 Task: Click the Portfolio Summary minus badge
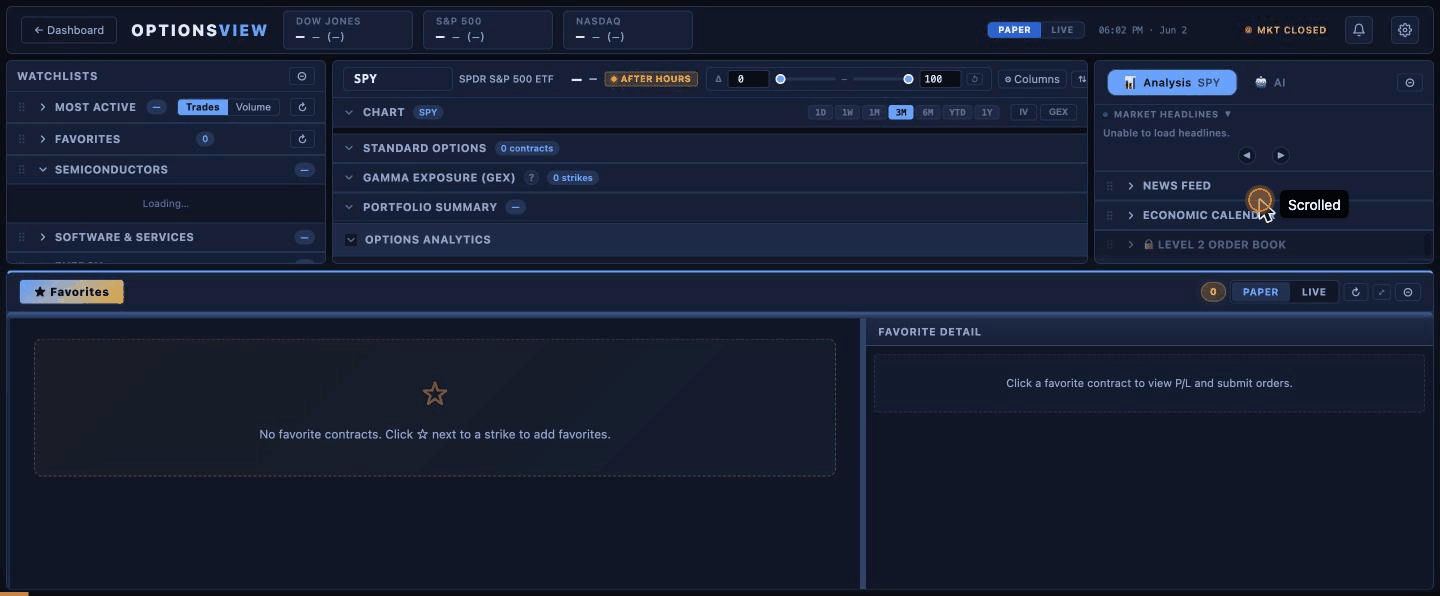(515, 207)
